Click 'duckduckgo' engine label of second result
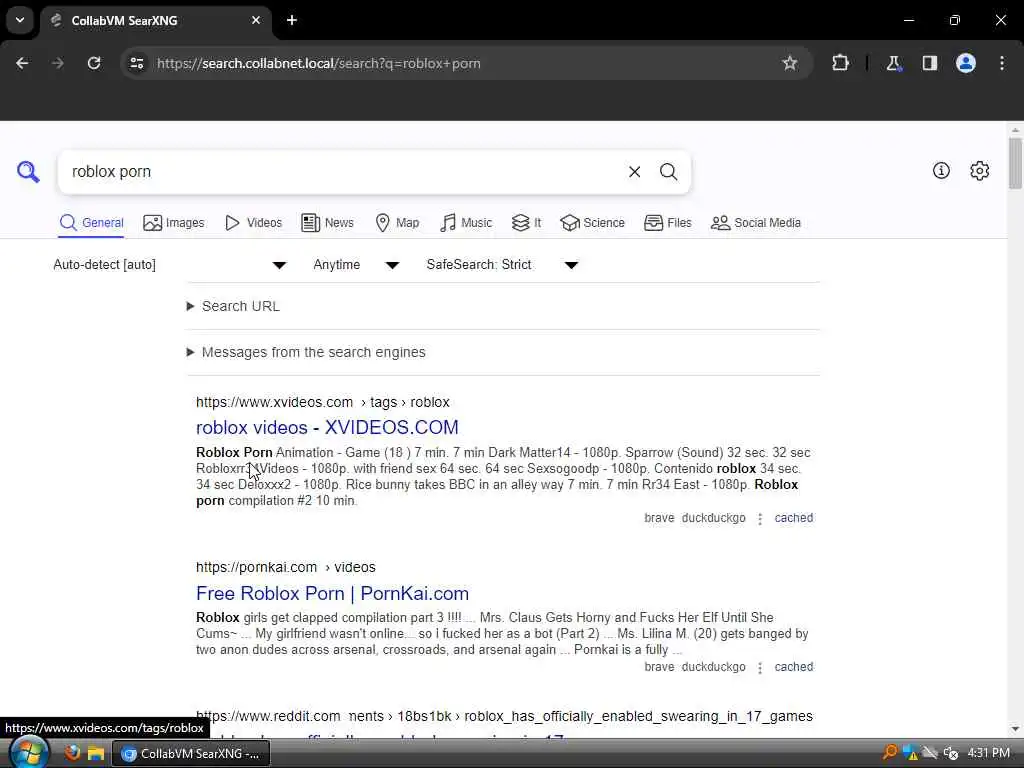Screen dimensions: 1024x768 coord(713,667)
